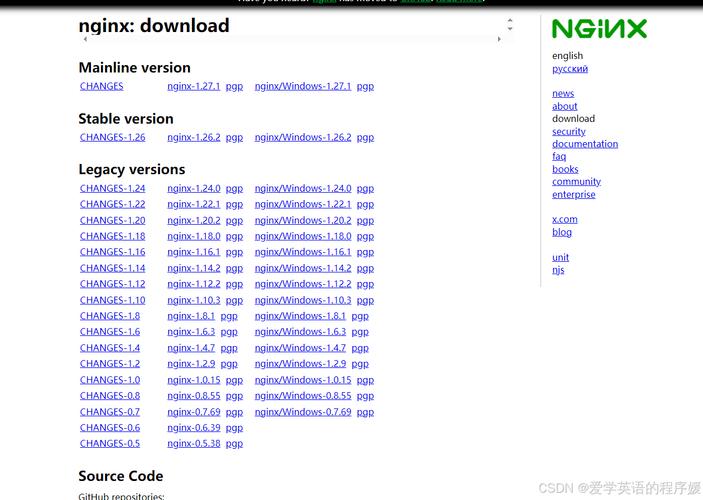Download nginx/Windows-1.20.2

pos(303,220)
